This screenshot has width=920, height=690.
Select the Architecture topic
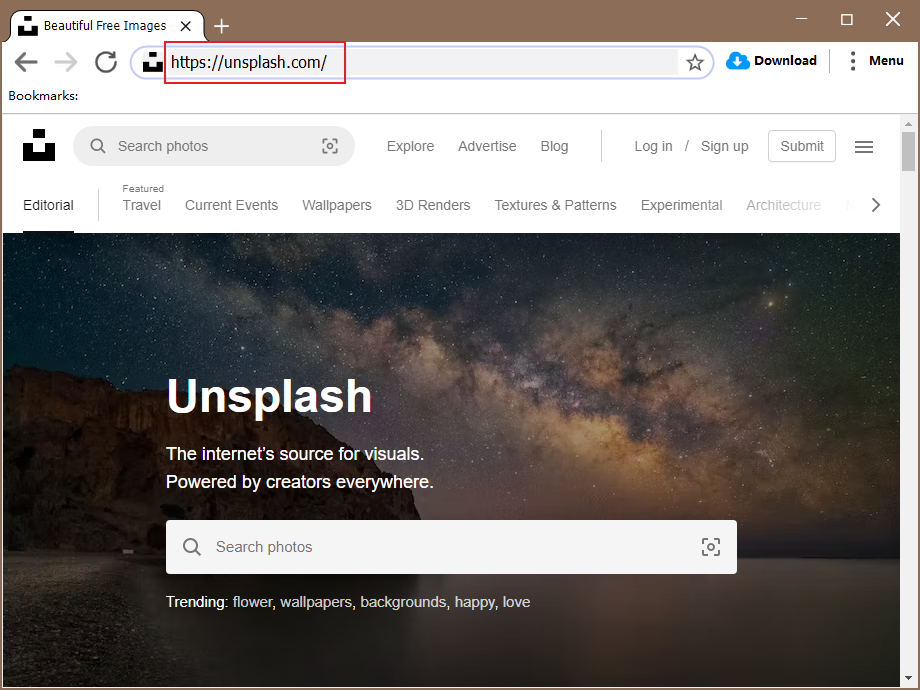coord(783,205)
